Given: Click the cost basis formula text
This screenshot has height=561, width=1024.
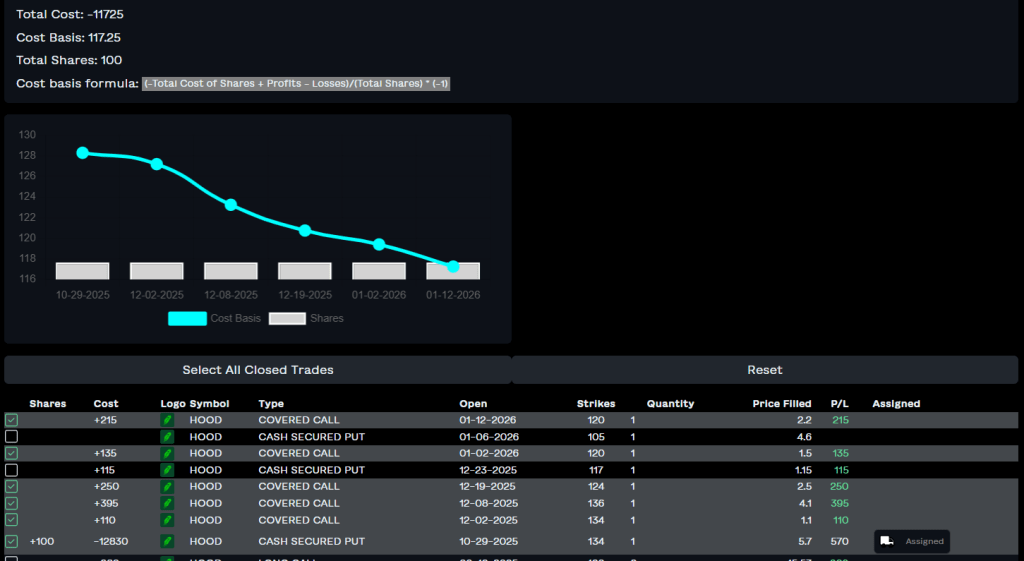Looking at the screenshot, I should coord(297,84).
